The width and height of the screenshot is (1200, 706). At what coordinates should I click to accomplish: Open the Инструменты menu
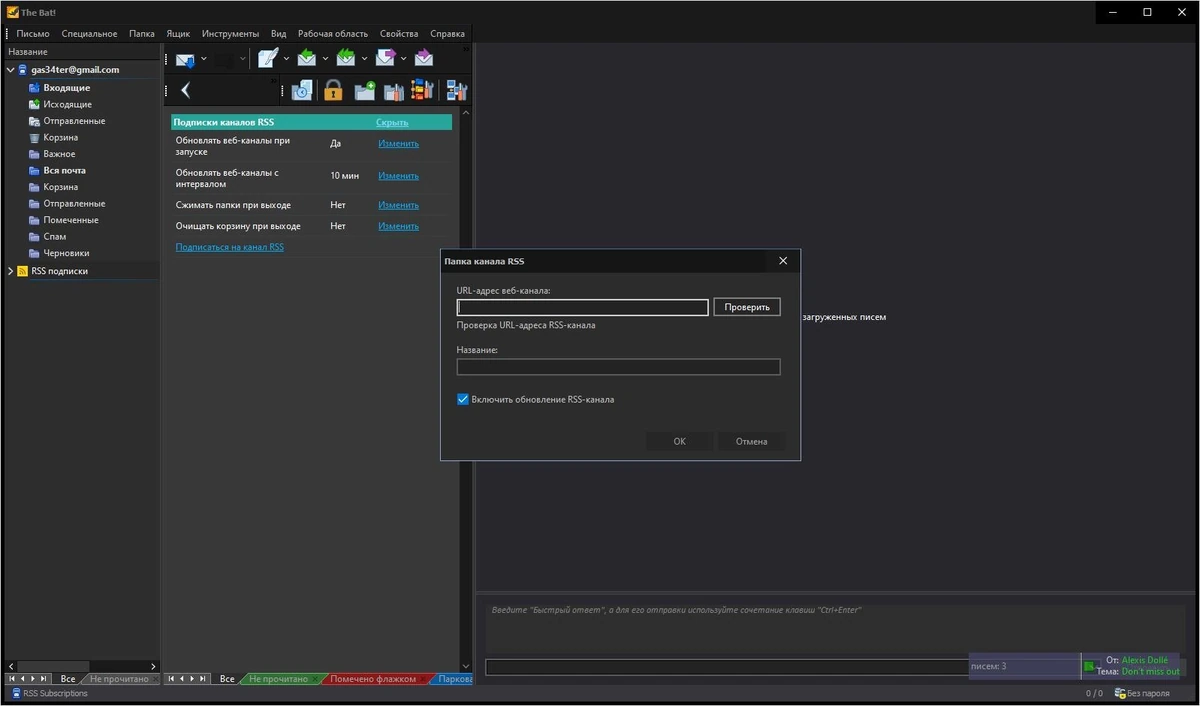point(230,33)
